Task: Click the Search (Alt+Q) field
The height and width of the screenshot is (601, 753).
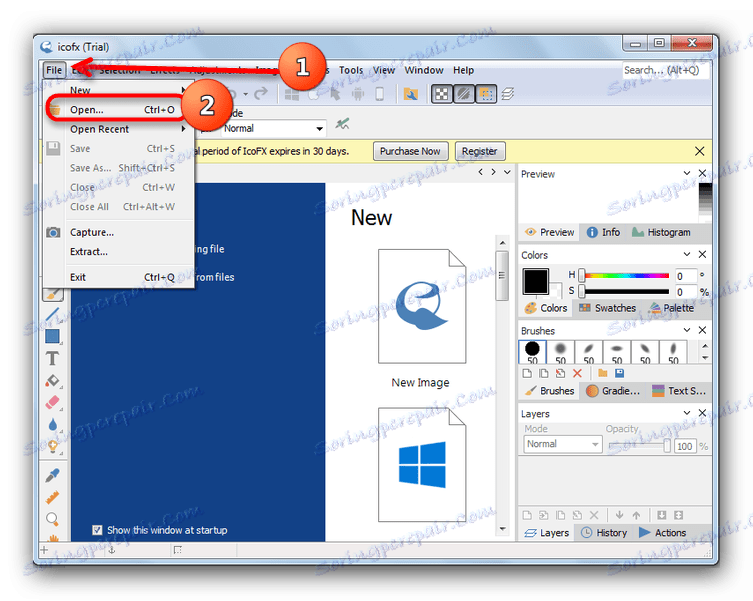Action: 665,71
